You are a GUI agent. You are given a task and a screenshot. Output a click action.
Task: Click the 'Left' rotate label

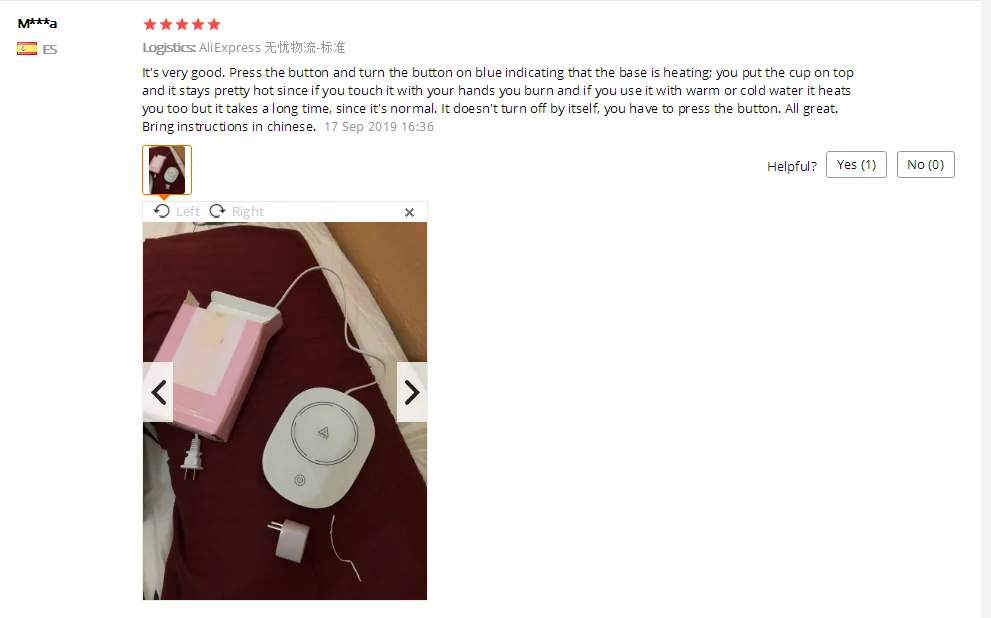click(188, 212)
